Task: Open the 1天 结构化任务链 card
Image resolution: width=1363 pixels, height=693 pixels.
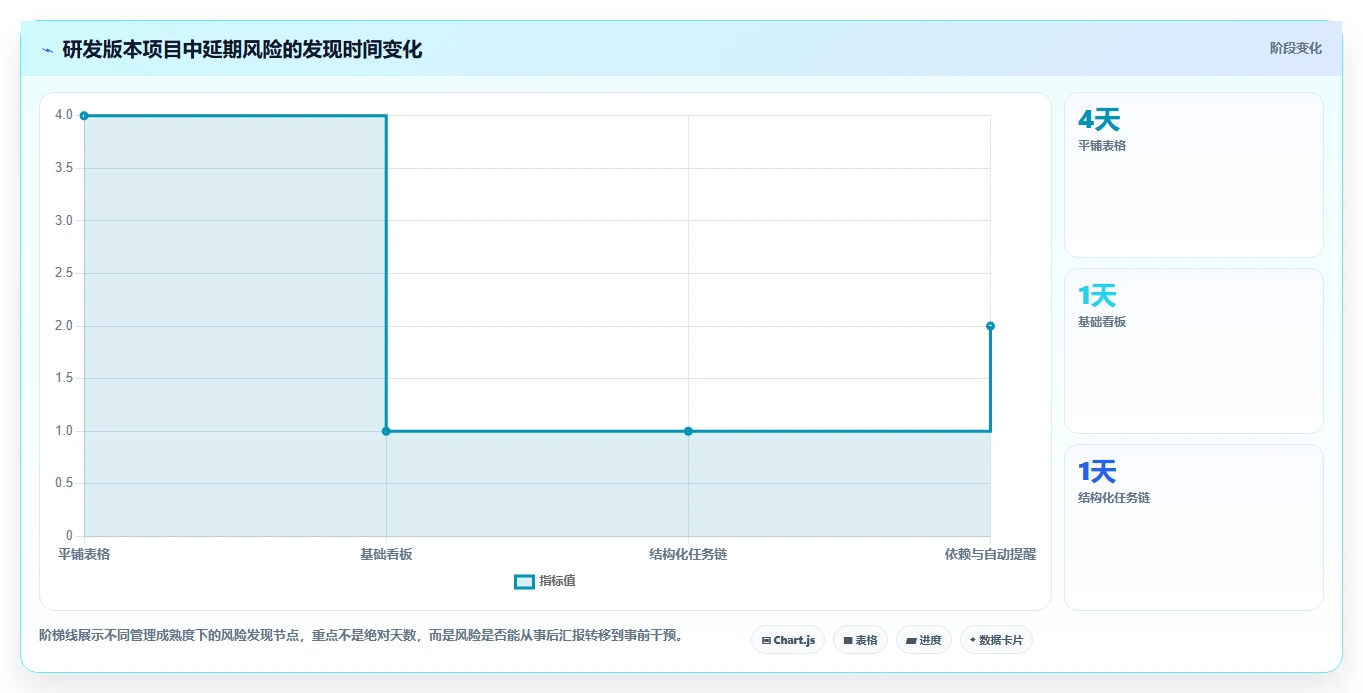Action: (x=1194, y=527)
